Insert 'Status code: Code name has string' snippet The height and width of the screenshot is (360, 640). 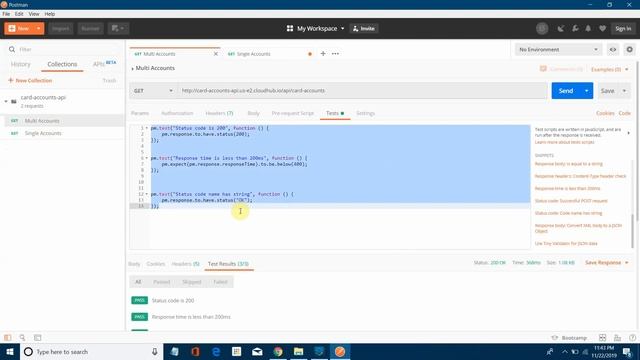(568, 213)
